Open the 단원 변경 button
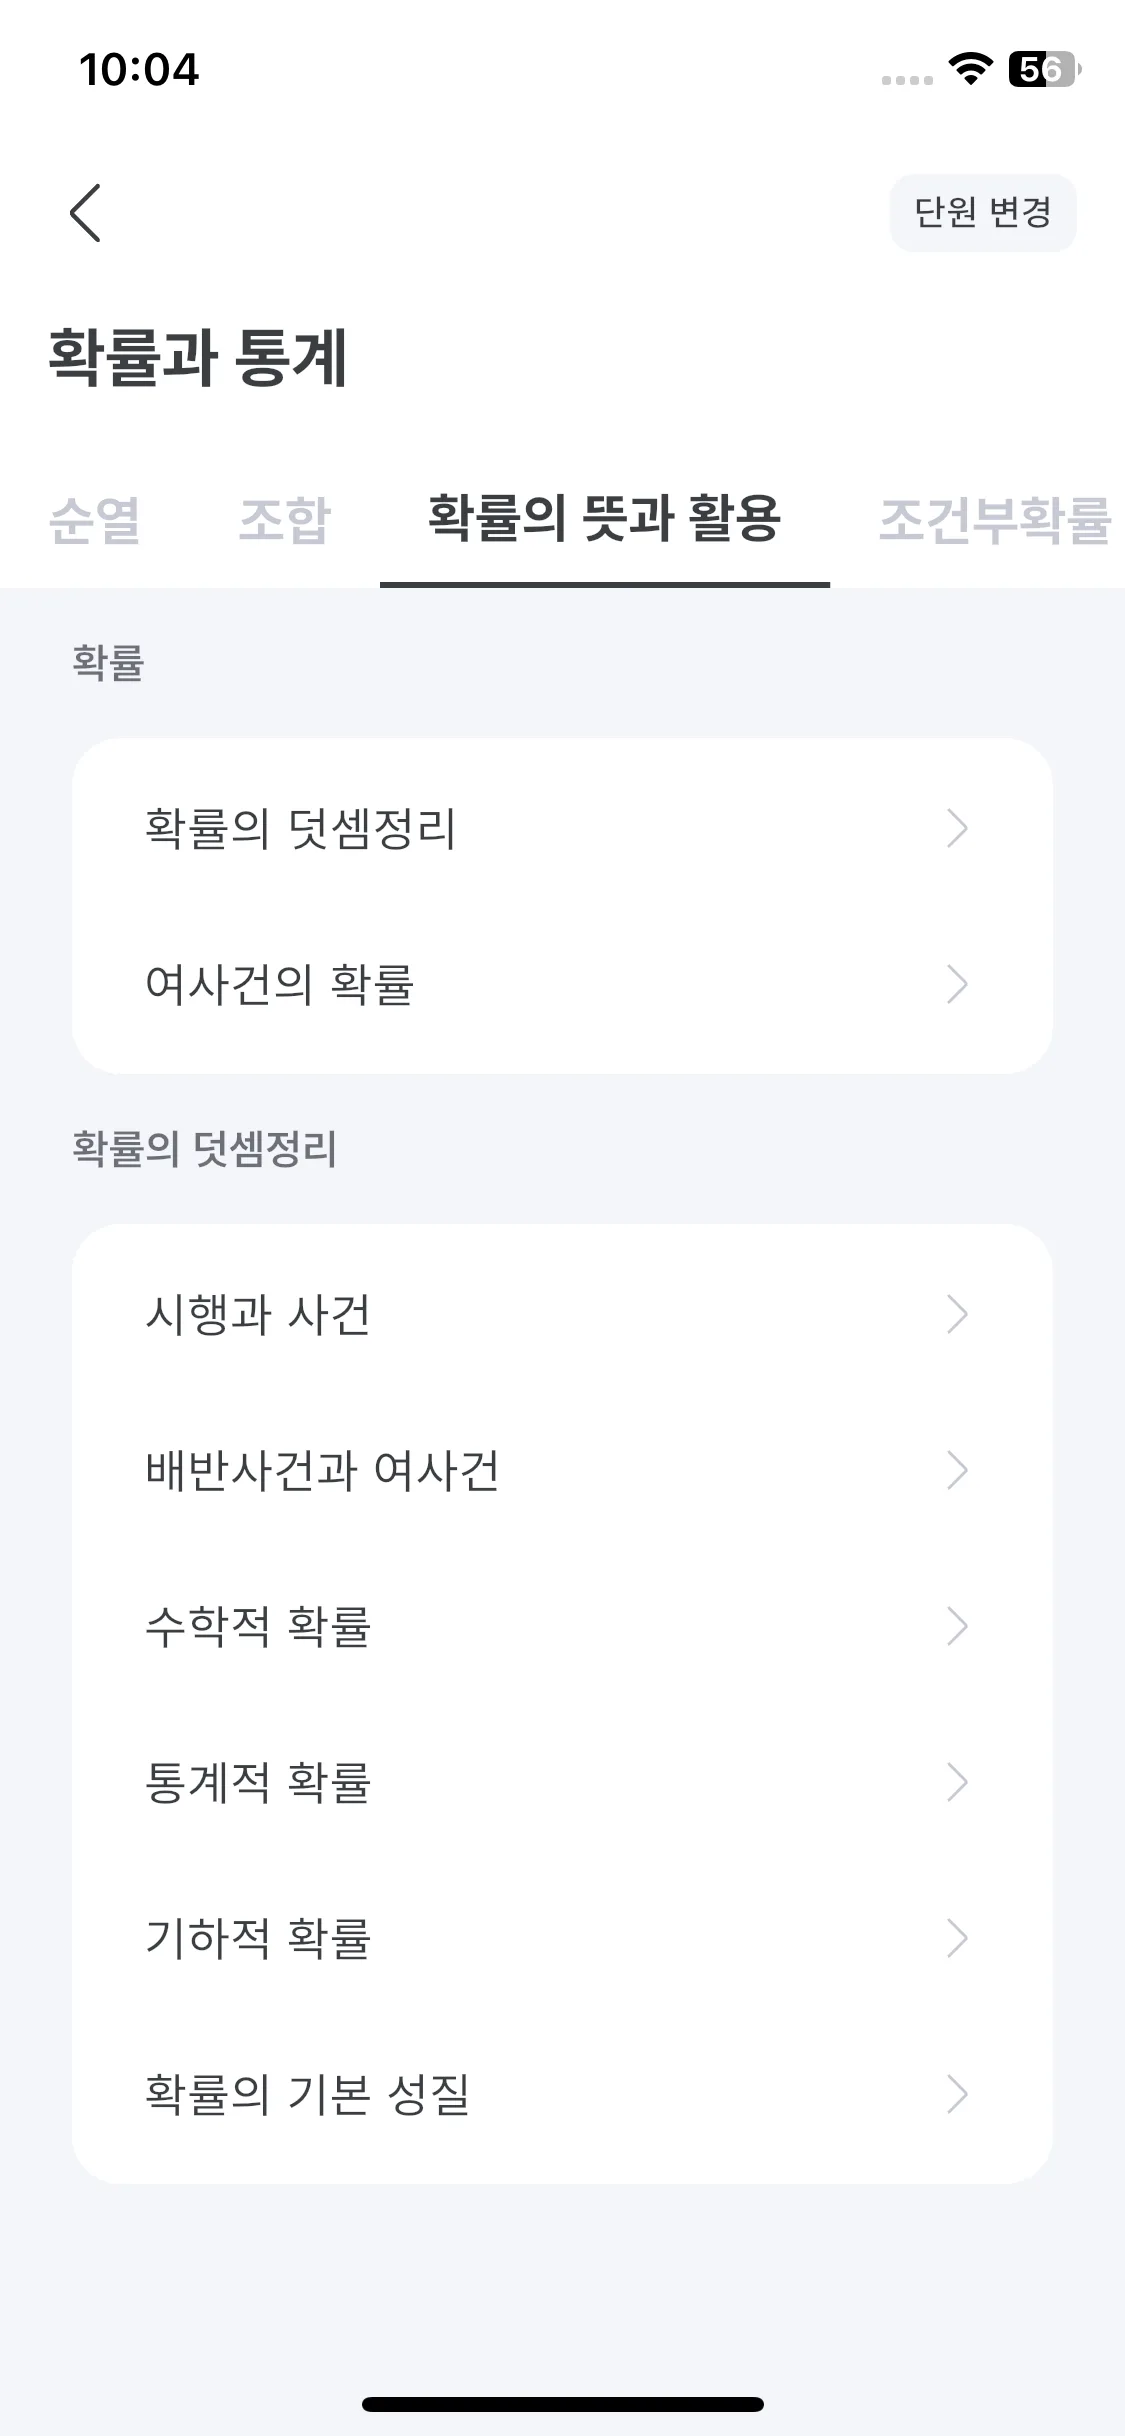Screen dimensions: 1125x2436 983,212
